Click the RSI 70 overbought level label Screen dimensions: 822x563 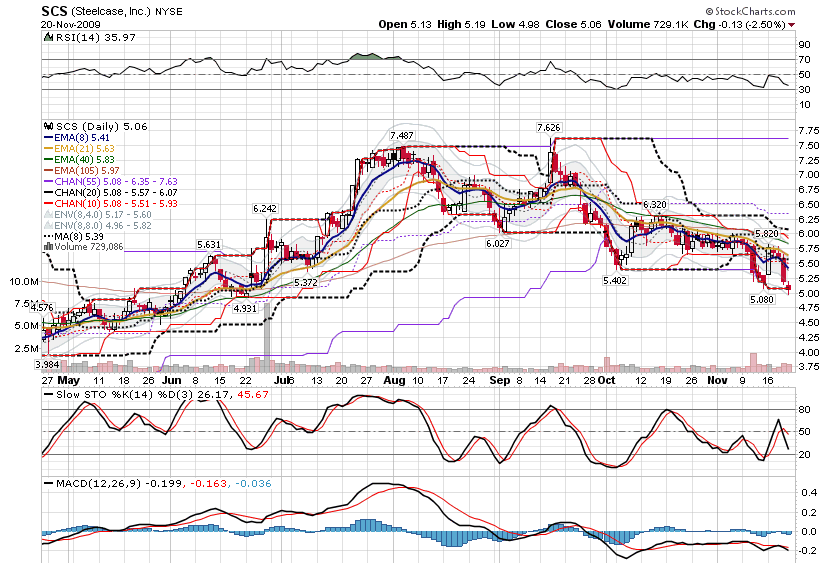coord(804,60)
